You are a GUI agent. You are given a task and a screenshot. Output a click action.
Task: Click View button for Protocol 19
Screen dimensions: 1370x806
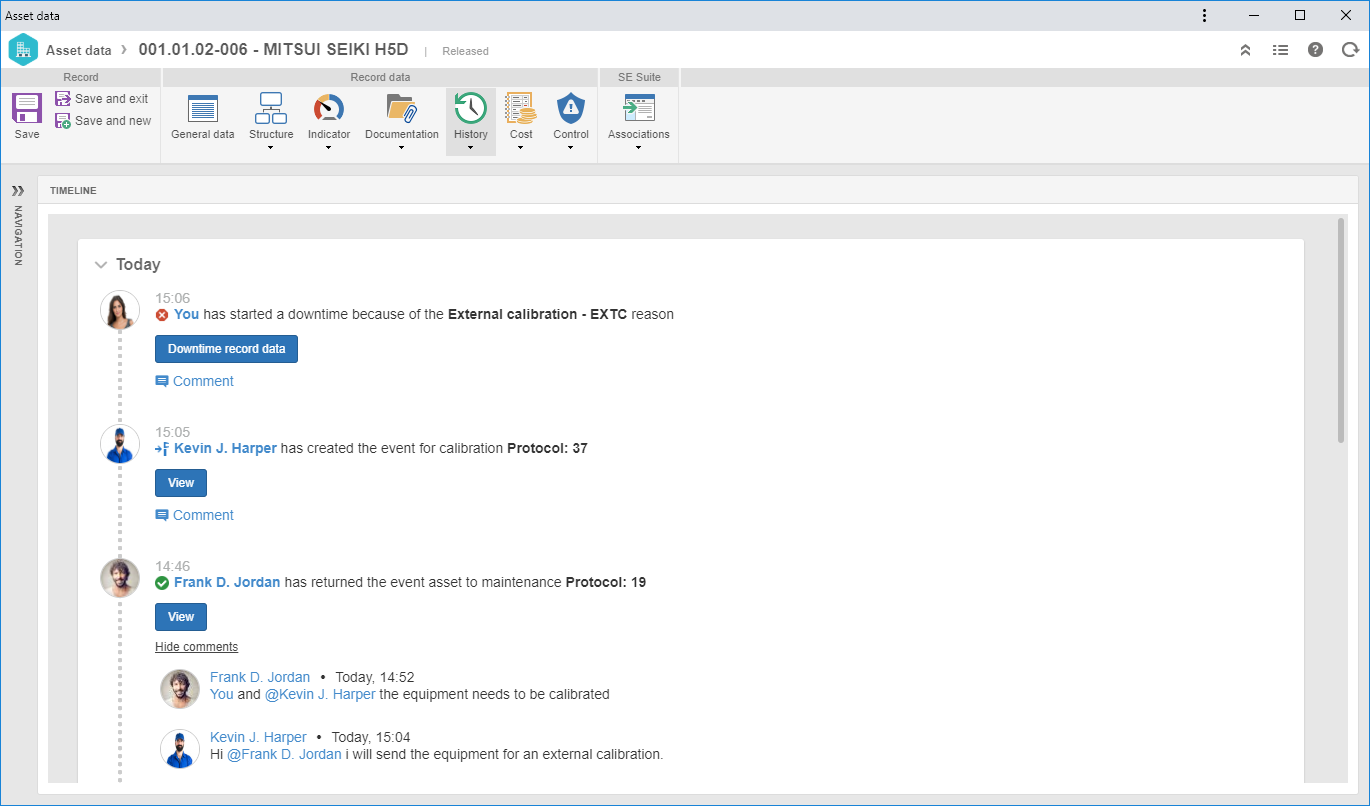(181, 617)
